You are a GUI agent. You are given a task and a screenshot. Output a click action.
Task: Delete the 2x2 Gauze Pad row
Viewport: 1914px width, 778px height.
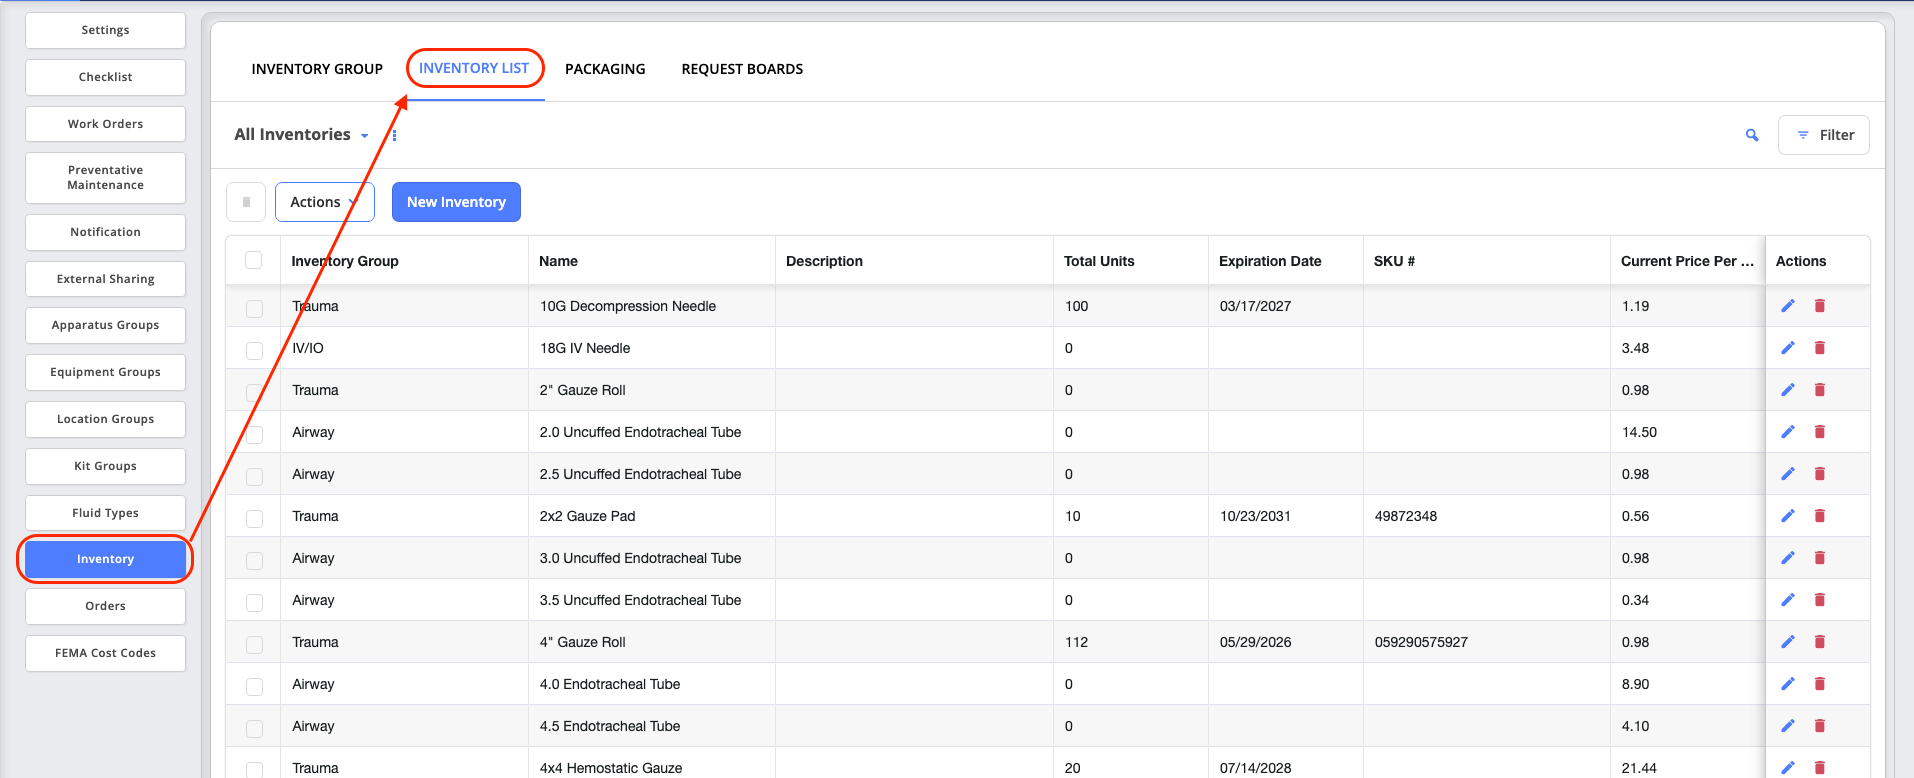click(1820, 516)
